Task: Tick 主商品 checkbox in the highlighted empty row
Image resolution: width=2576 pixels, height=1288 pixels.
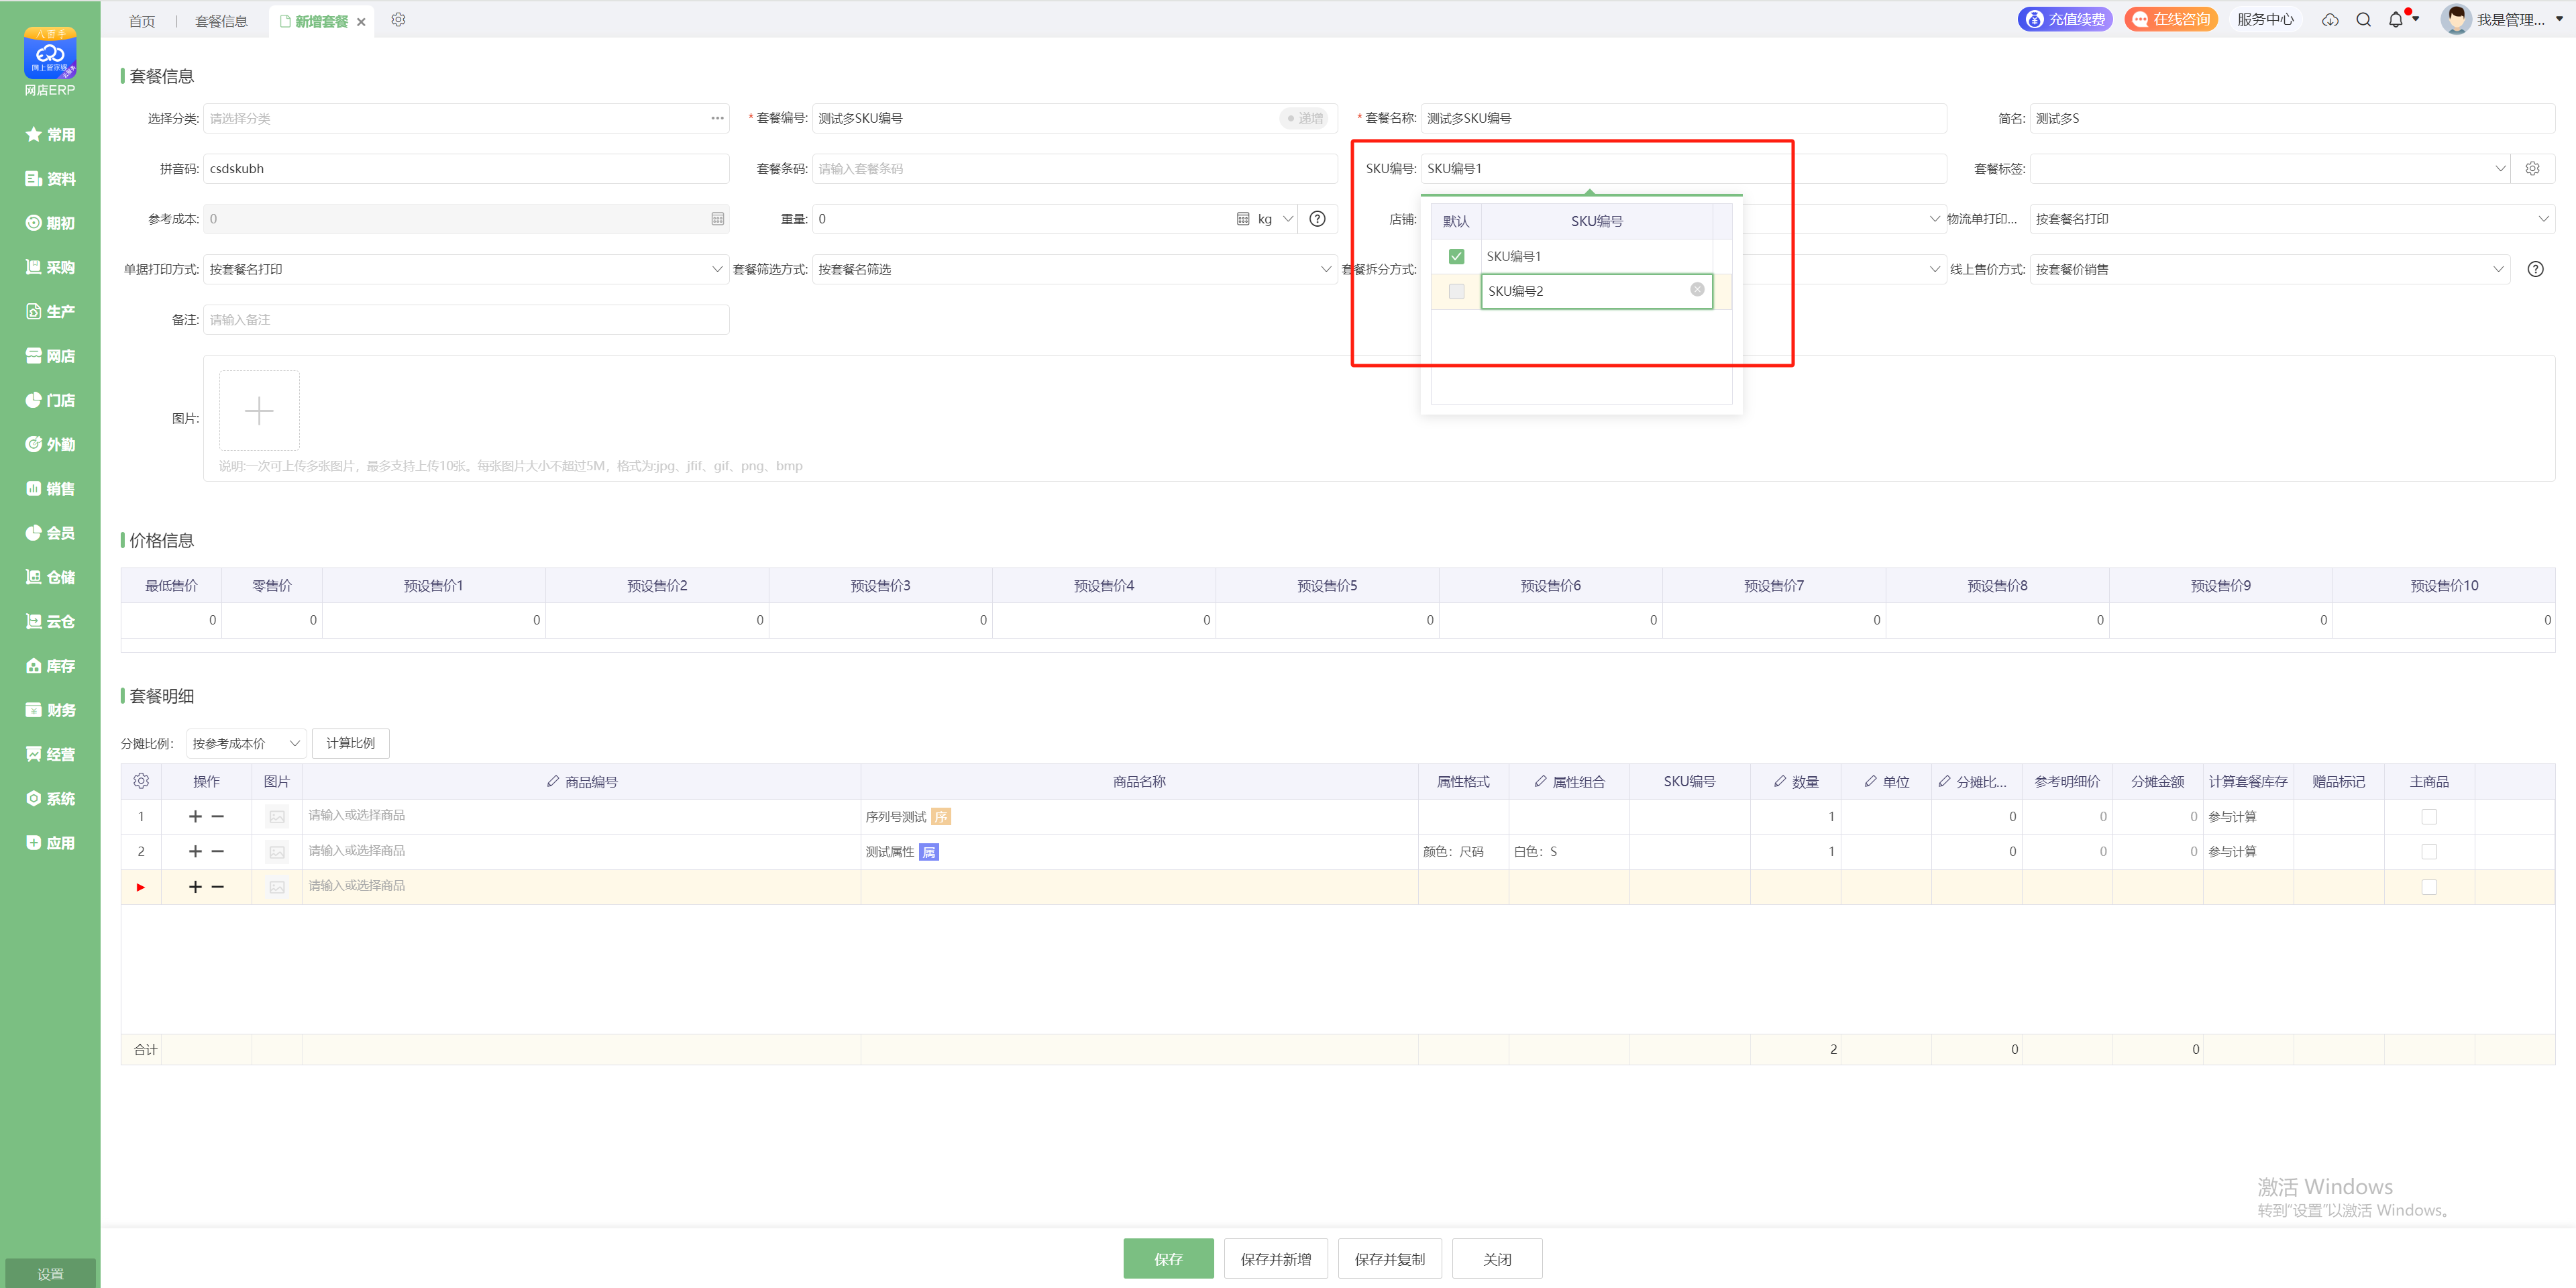Action: pyautogui.click(x=2429, y=887)
